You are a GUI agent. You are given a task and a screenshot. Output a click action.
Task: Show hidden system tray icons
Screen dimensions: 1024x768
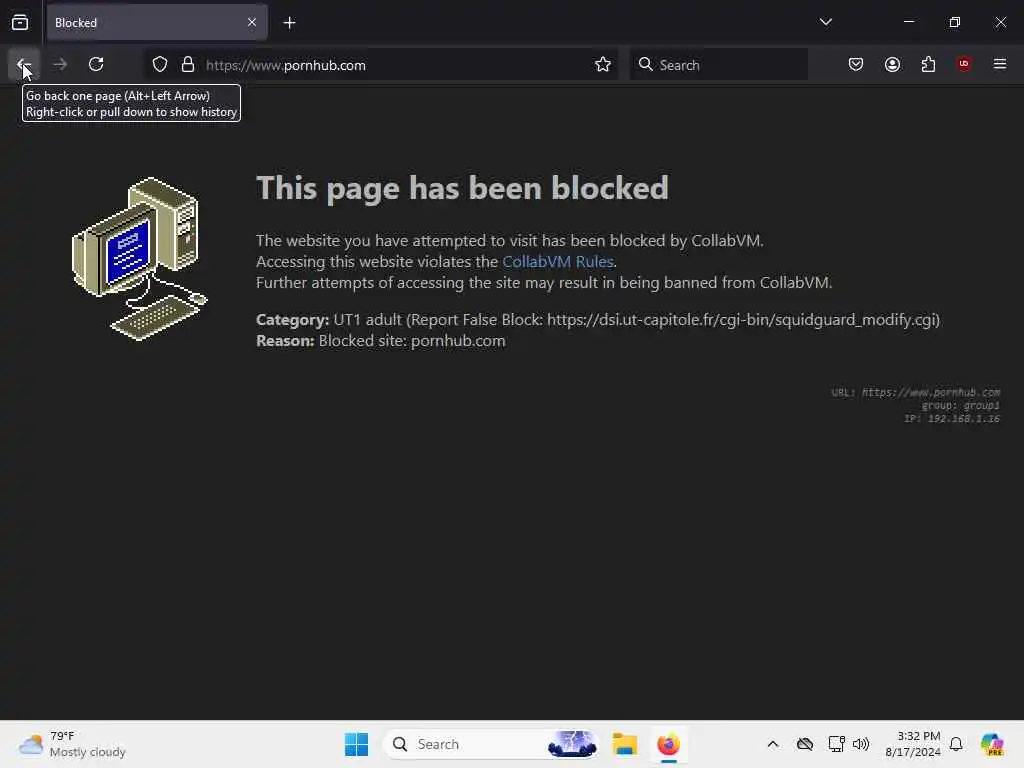click(x=773, y=744)
